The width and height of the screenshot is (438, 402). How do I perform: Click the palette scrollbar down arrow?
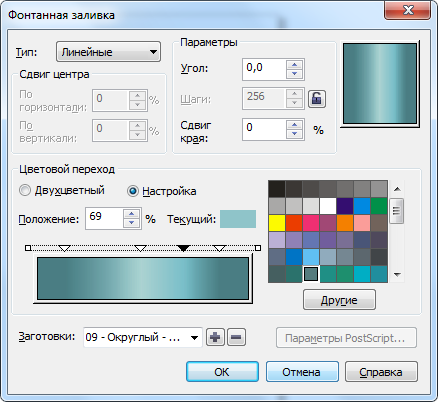pos(397,275)
